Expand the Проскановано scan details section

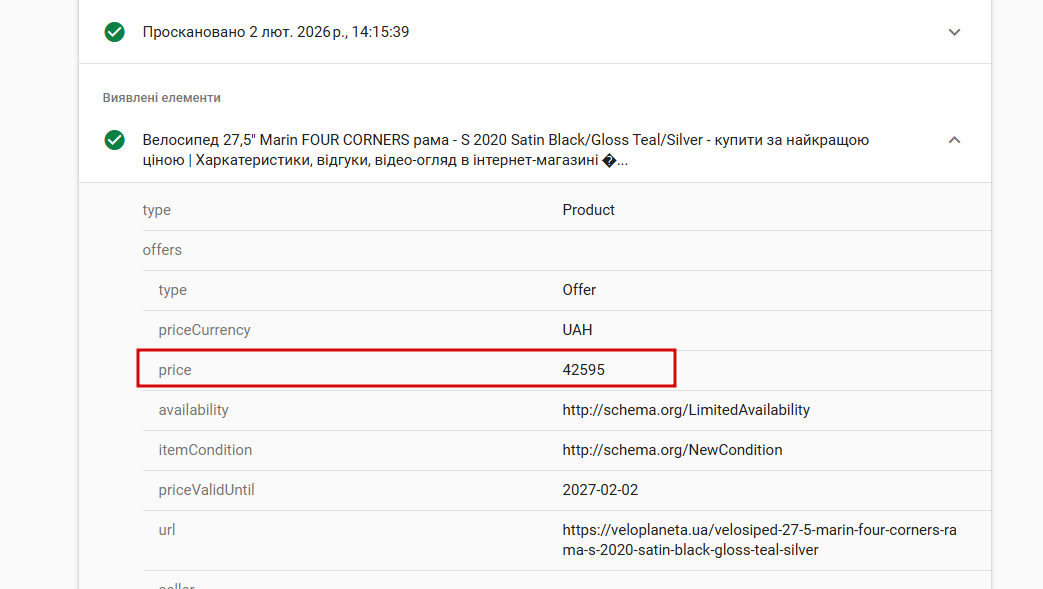pyautogui.click(x=954, y=32)
